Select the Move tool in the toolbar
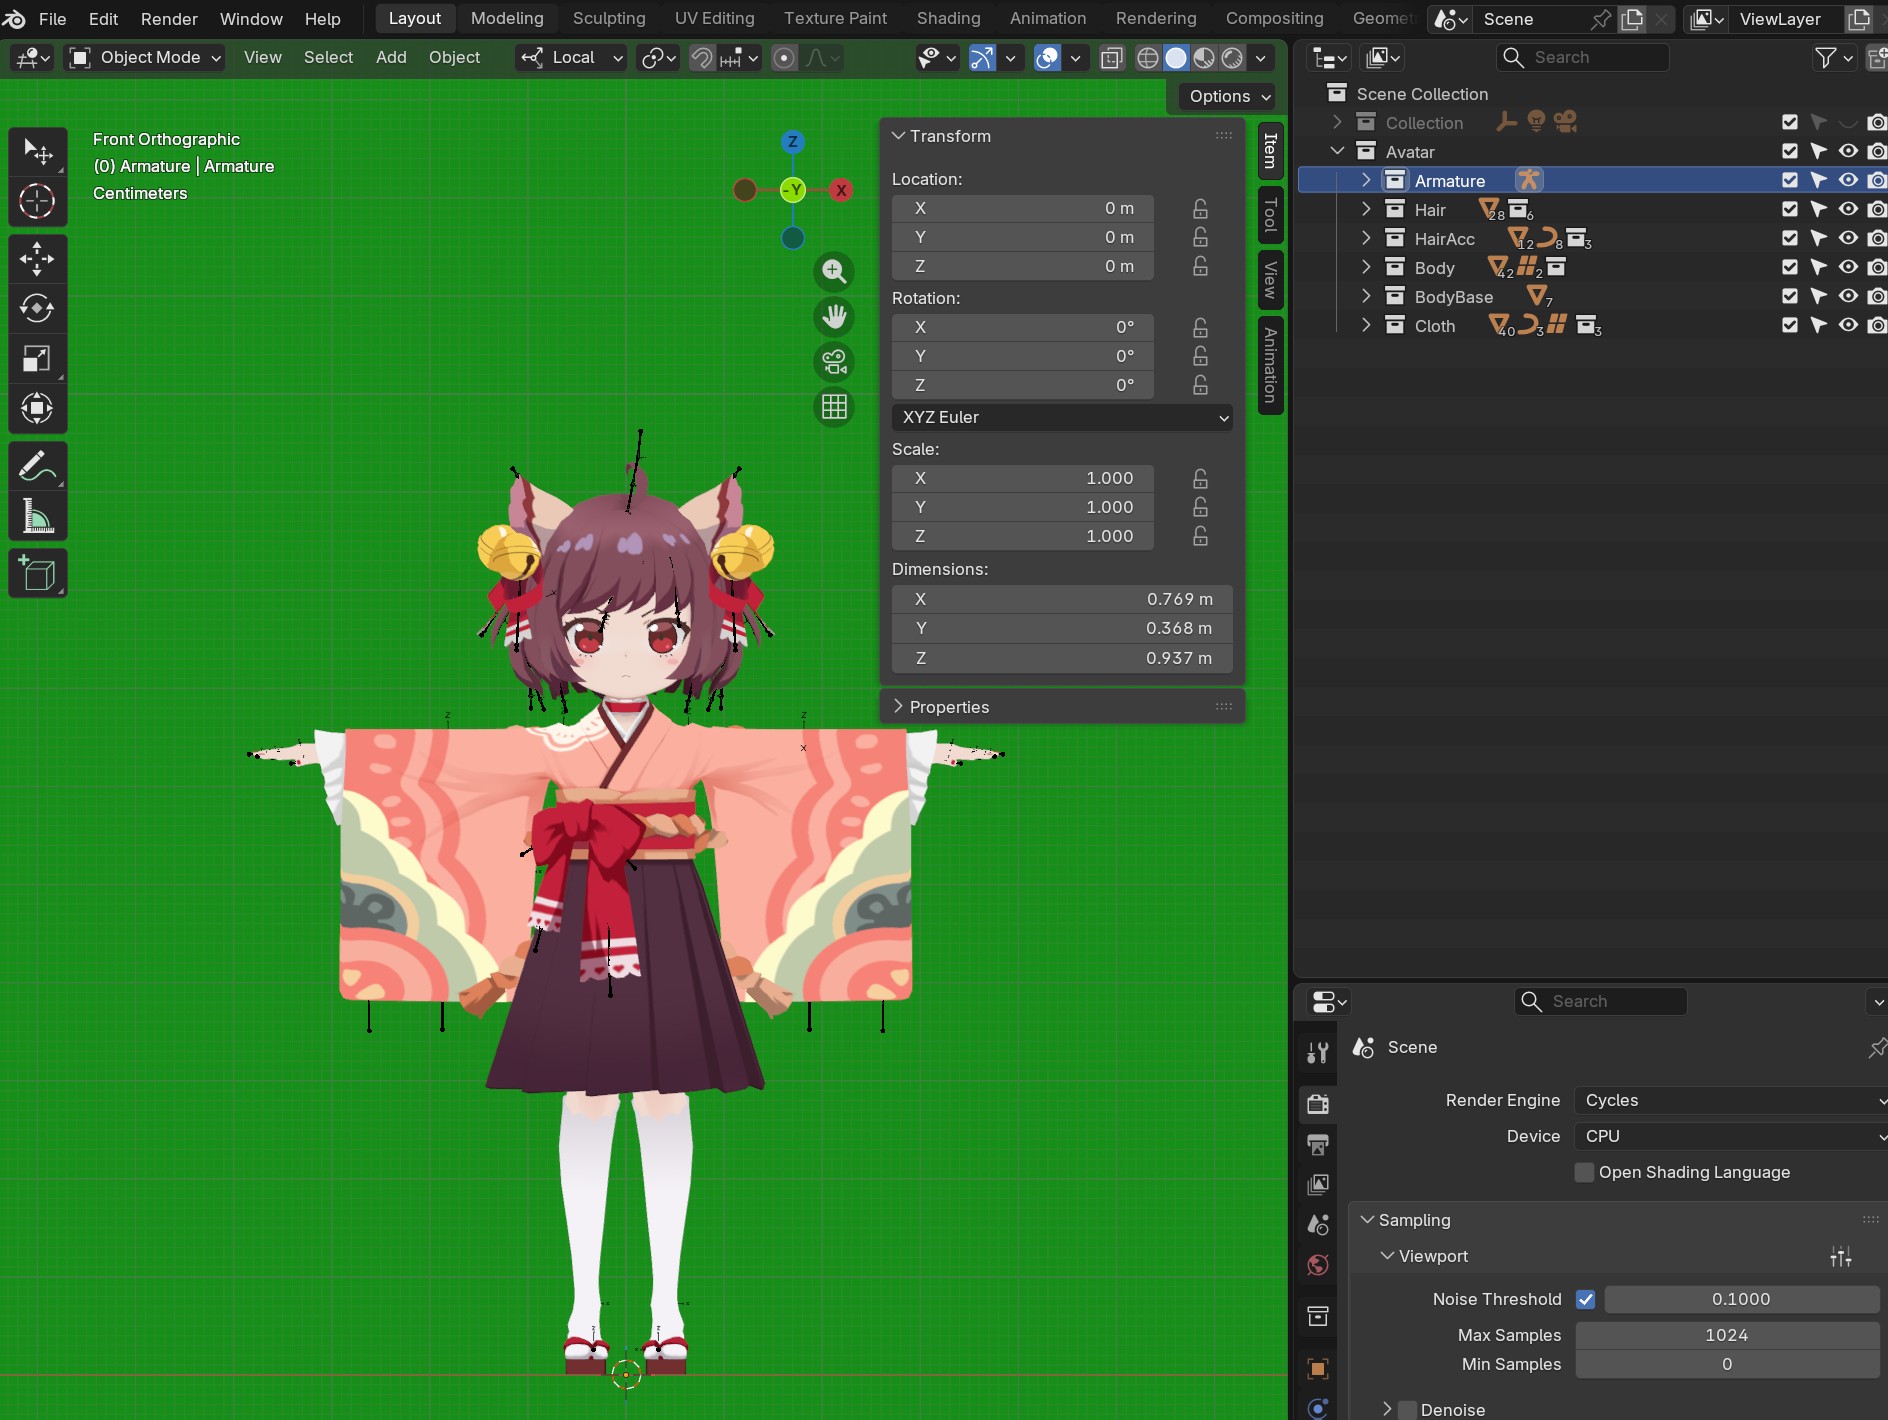The width and height of the screenshot is (1888, 1420). pos(37,259)
